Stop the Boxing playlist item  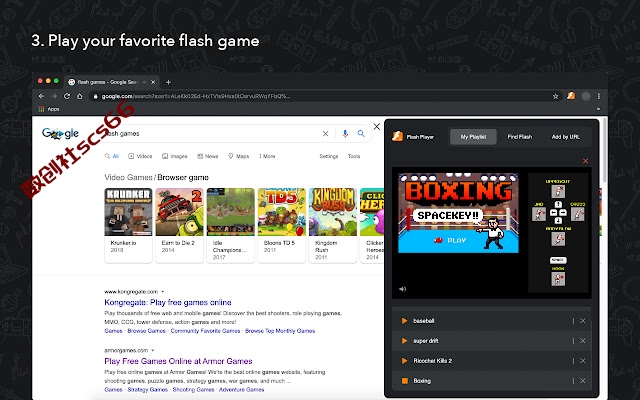(404, 381)
